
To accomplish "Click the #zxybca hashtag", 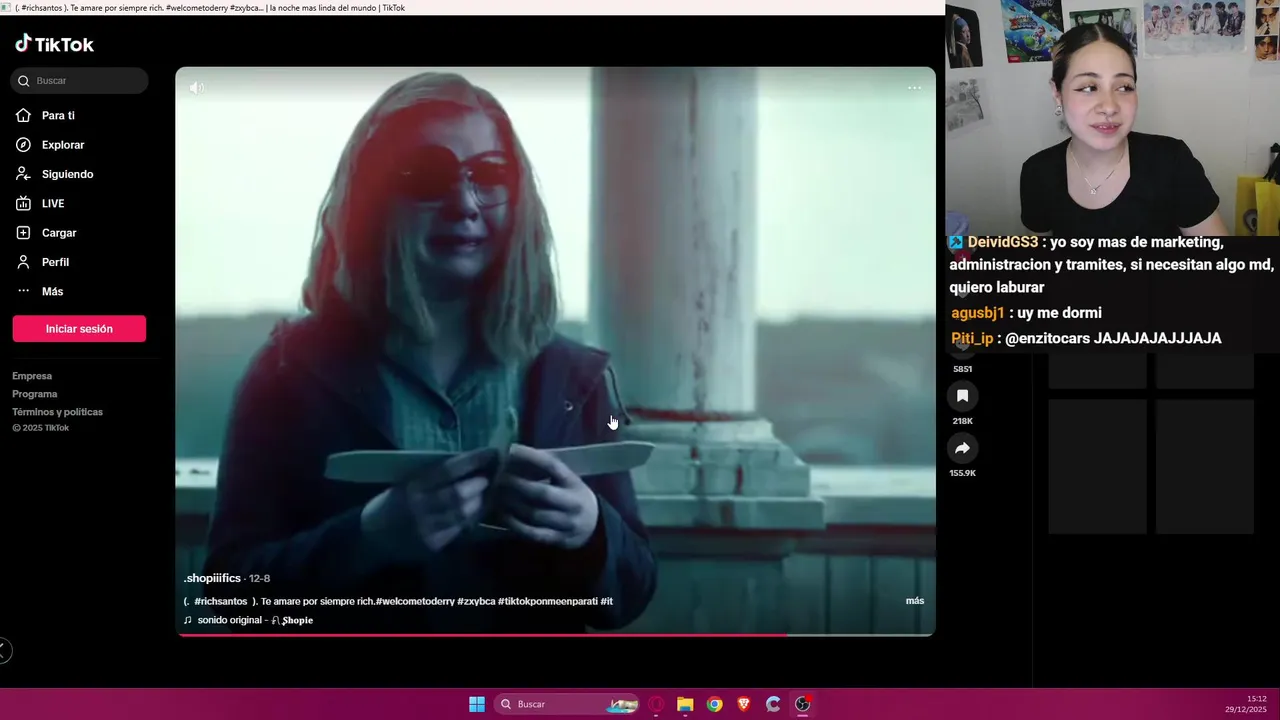I will point(476,601).
